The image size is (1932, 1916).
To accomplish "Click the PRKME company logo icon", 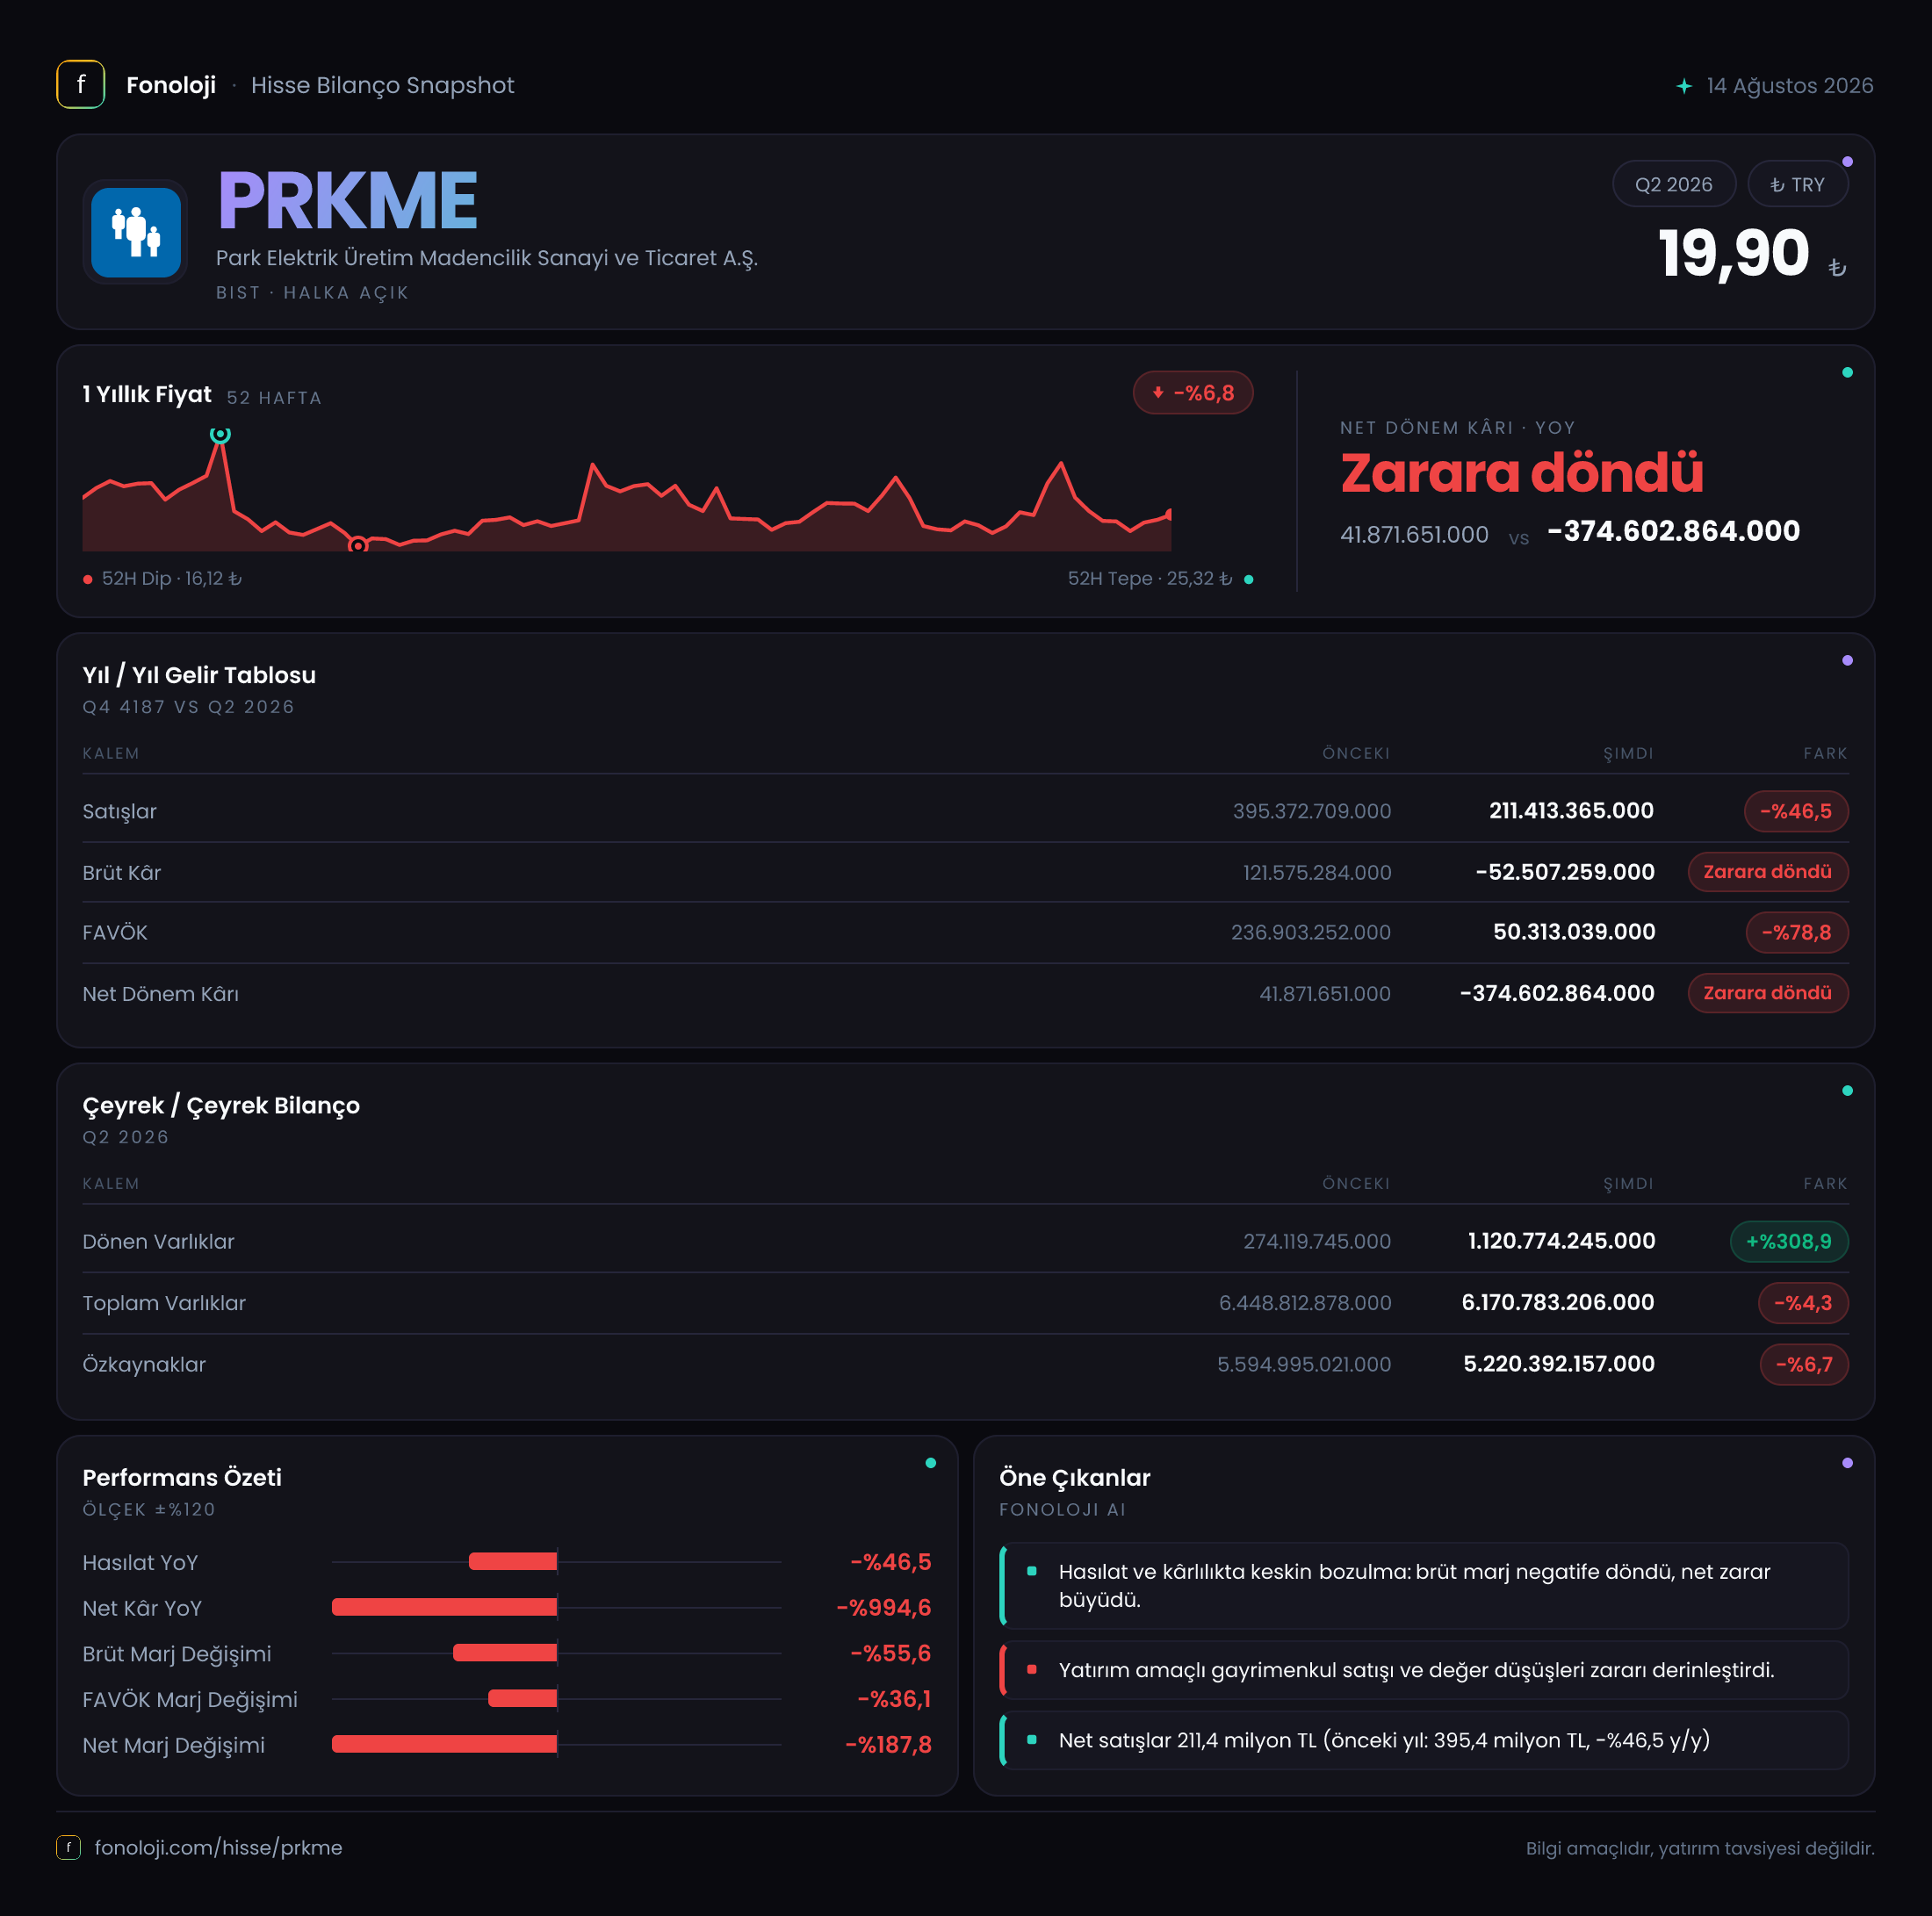I will point(136,232).
